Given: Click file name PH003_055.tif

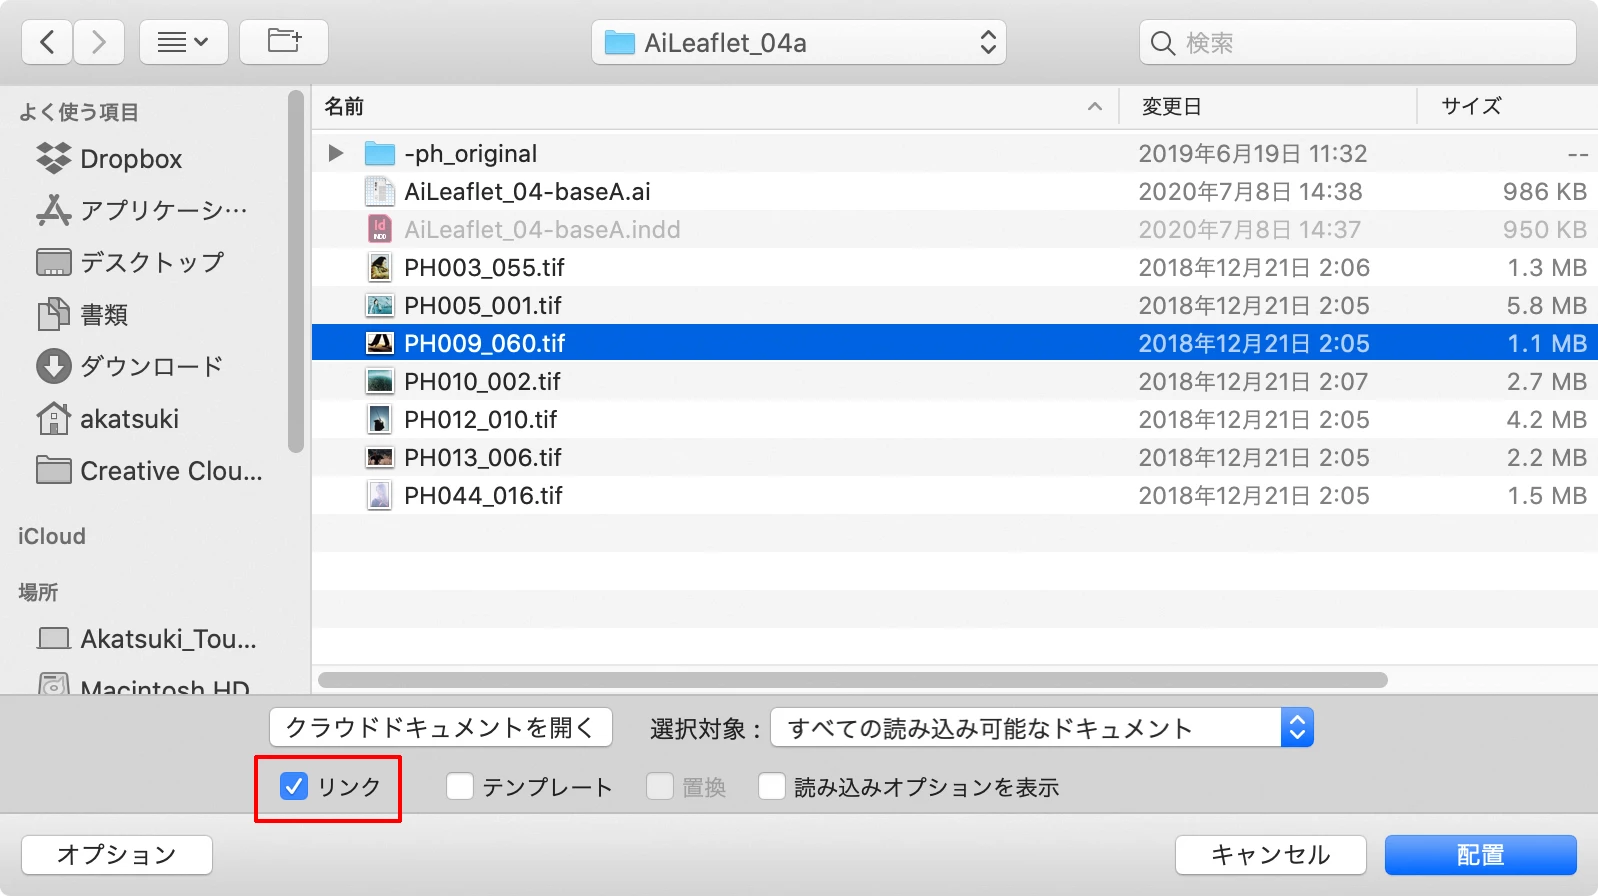Looking at the screenshot, I should tap(484, 267).
